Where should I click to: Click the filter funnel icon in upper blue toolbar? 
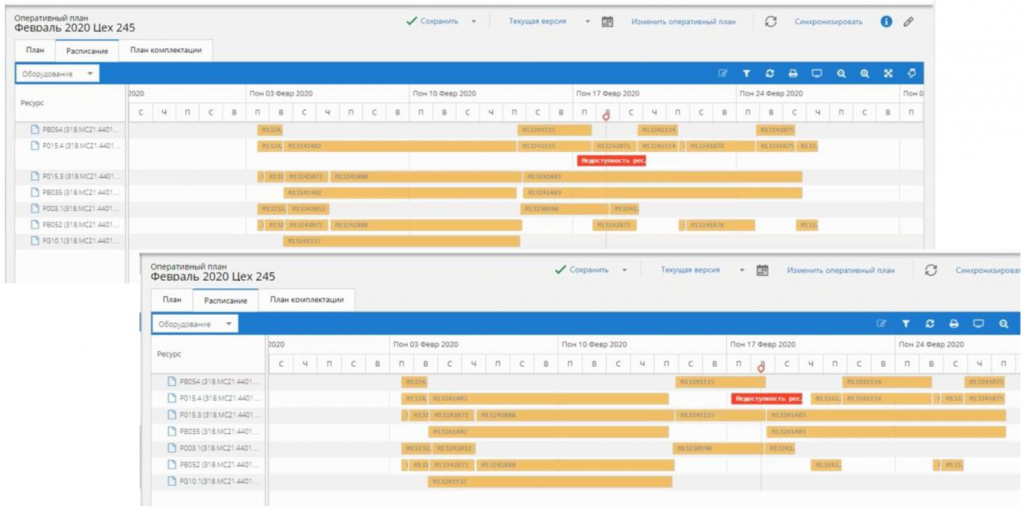tap(746, 74)
